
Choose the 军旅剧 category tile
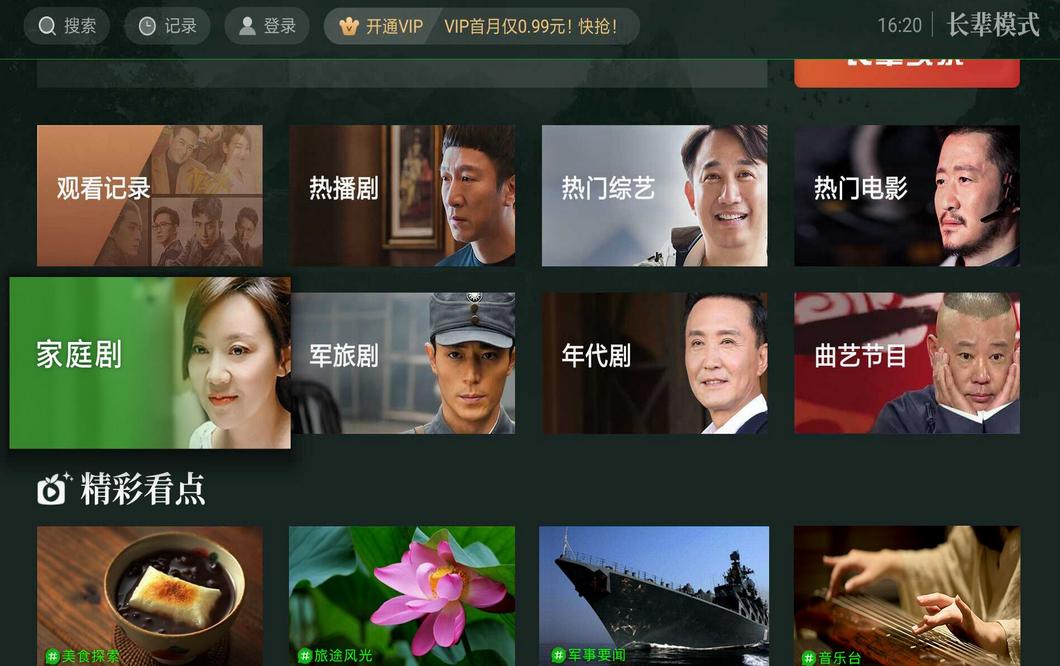pos(402,363)
